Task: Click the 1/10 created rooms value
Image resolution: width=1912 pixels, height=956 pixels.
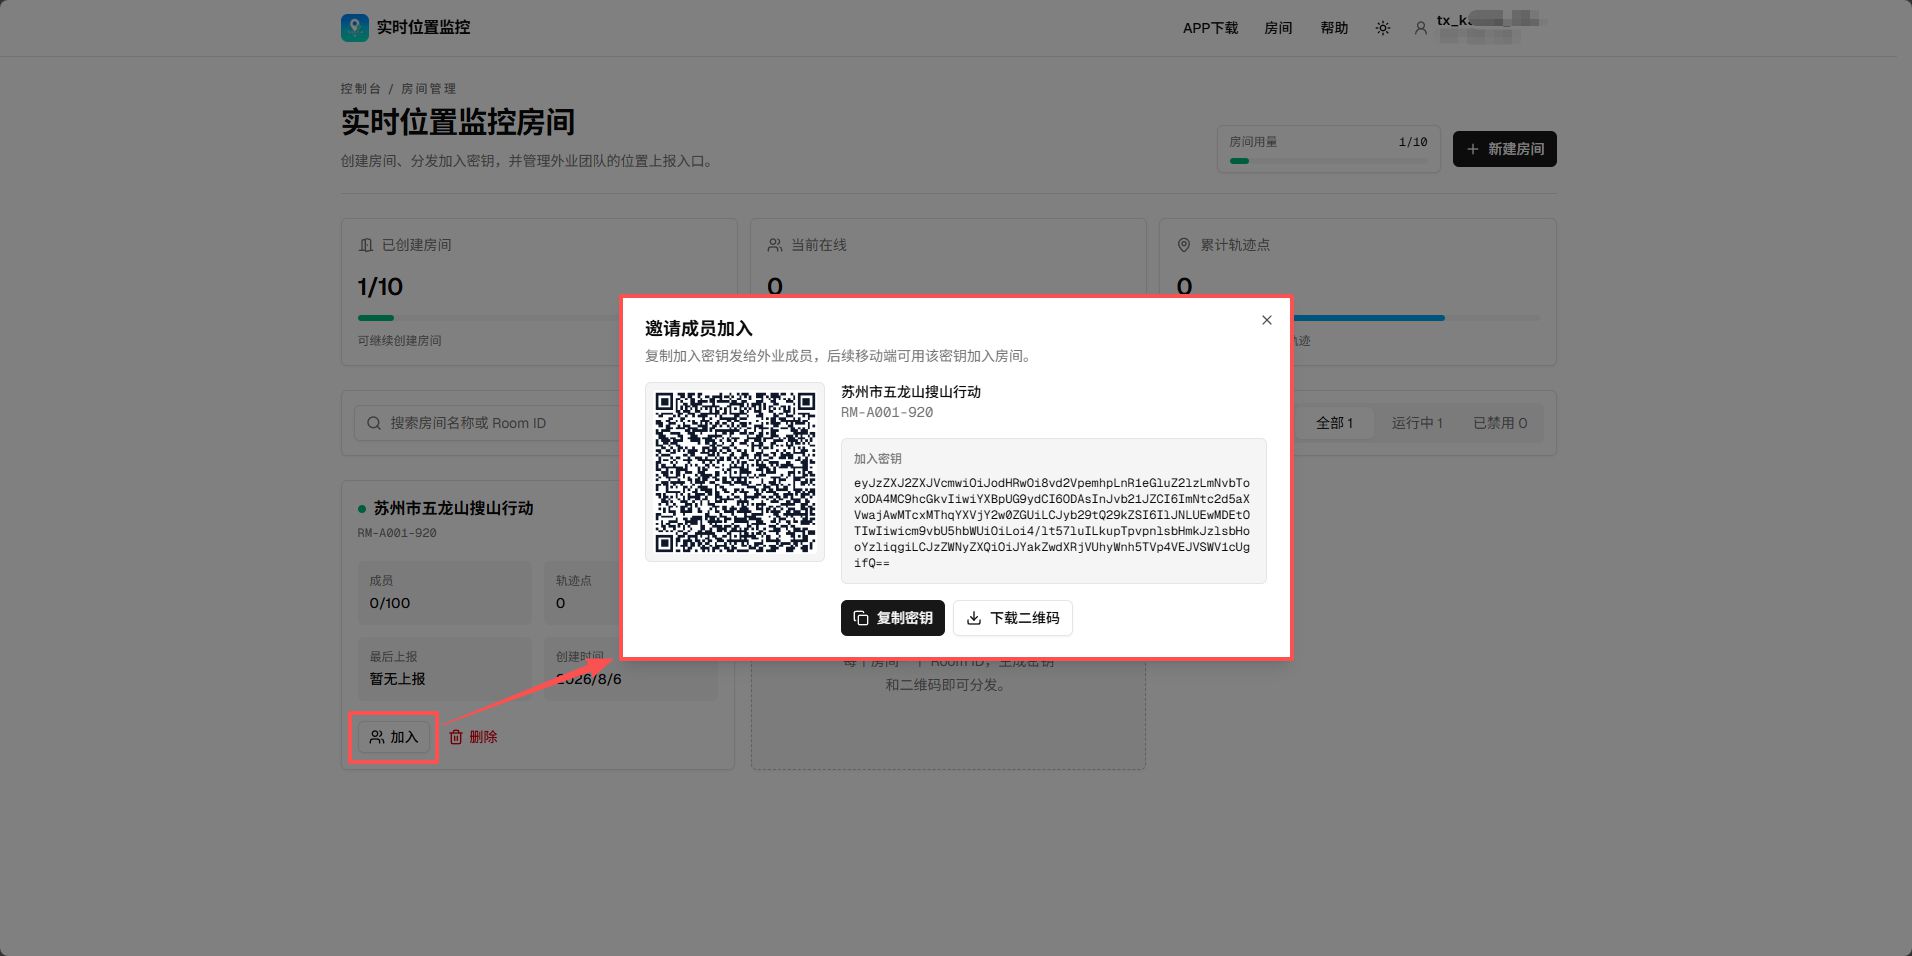Action: [380, 287]
